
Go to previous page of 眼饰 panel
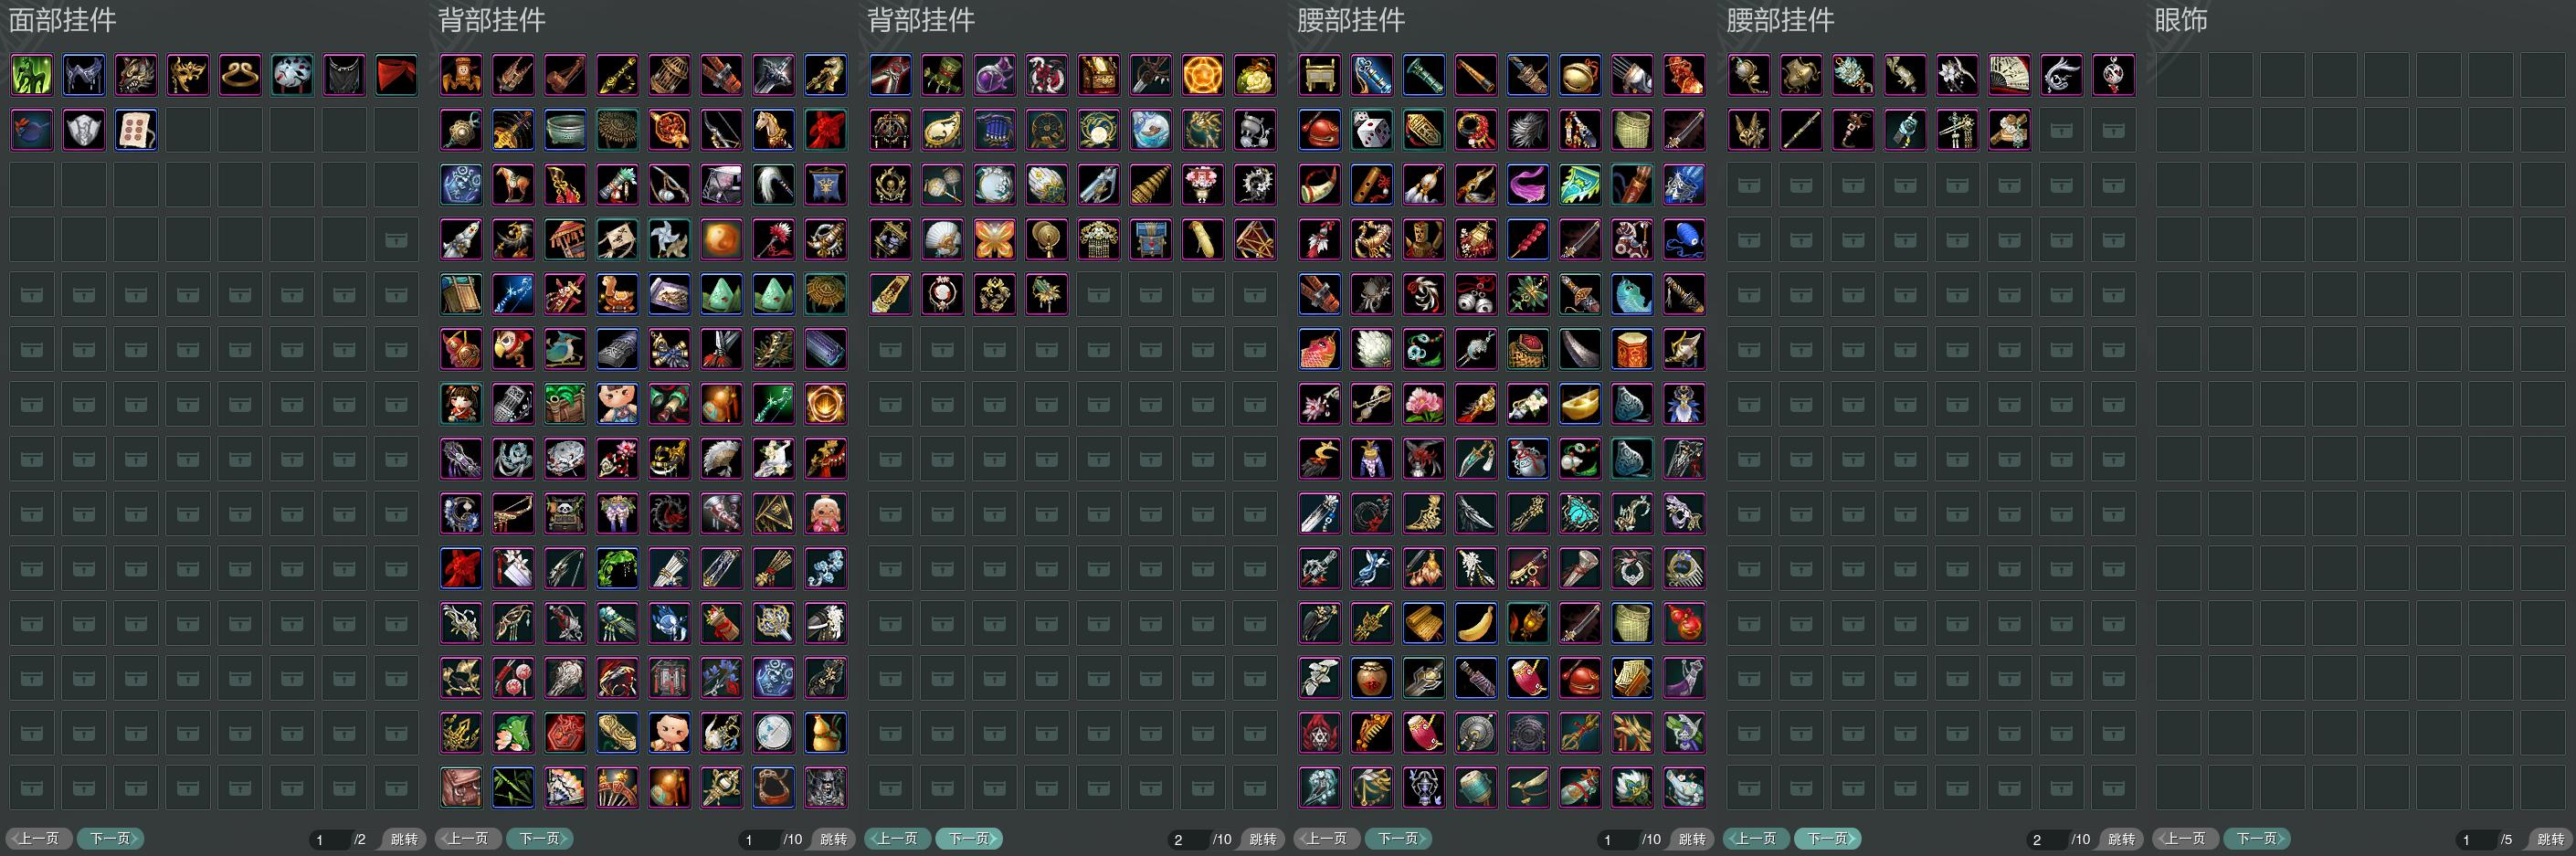coord(2186,839)
